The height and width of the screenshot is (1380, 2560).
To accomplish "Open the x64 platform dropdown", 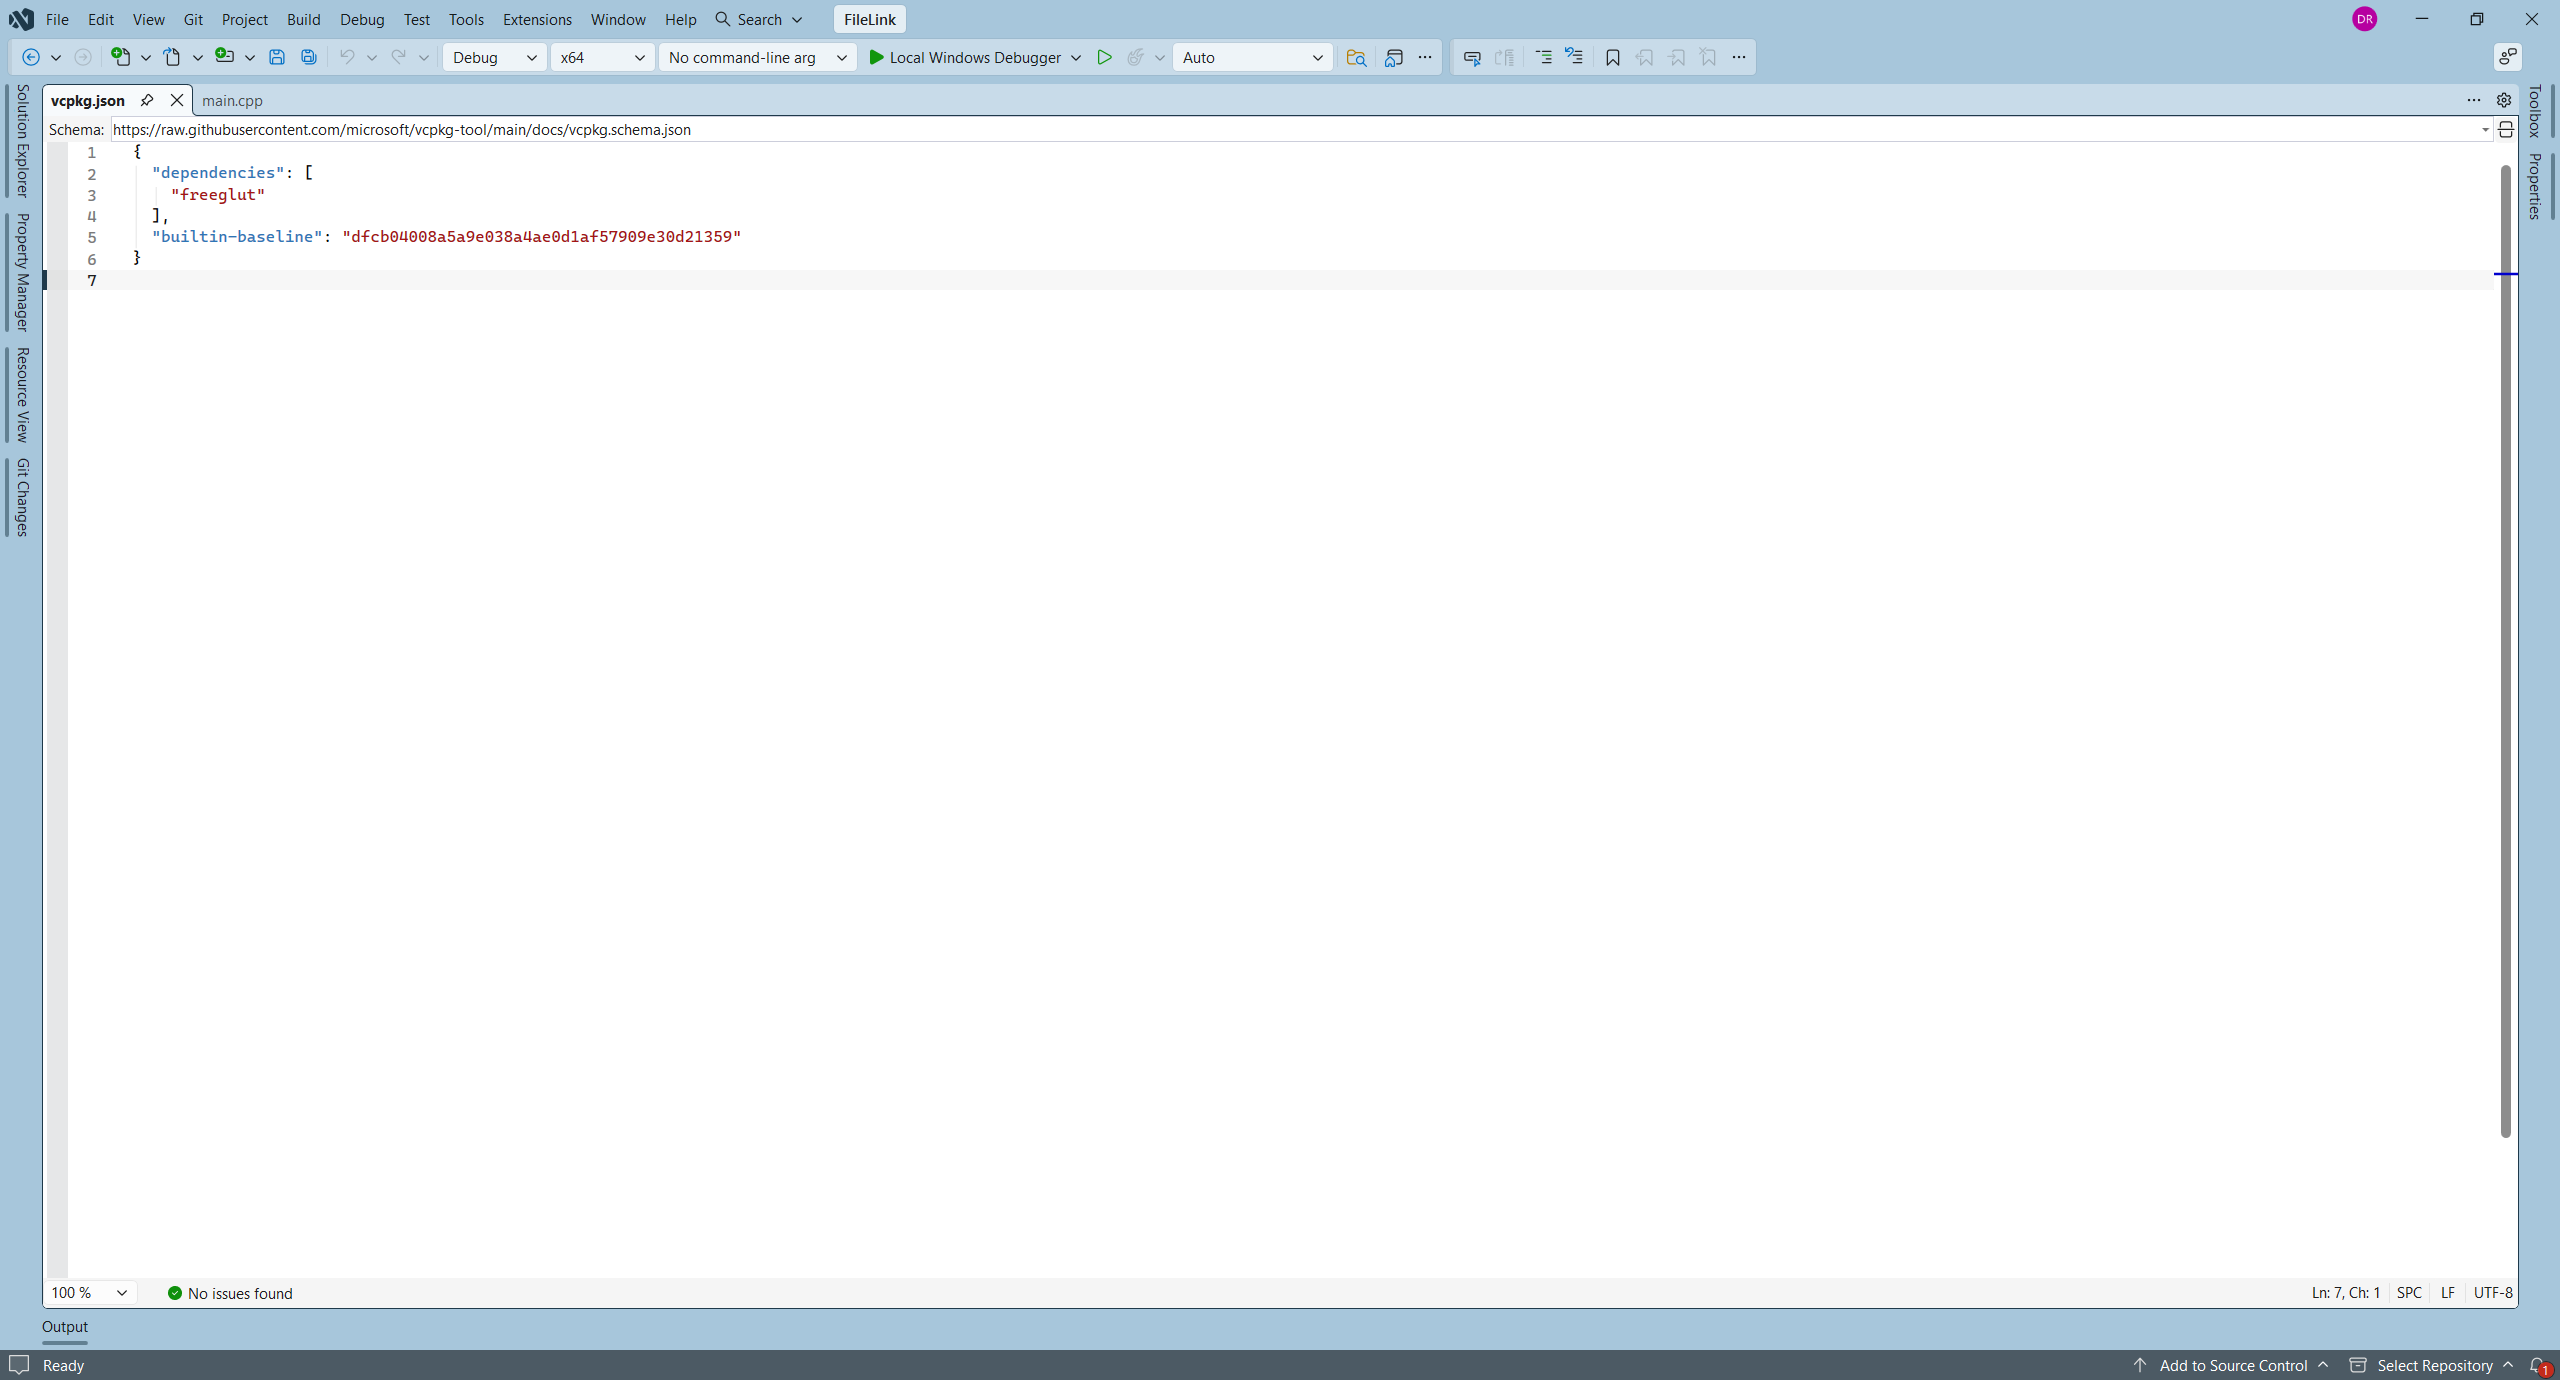I will click(x=603, y=58).
